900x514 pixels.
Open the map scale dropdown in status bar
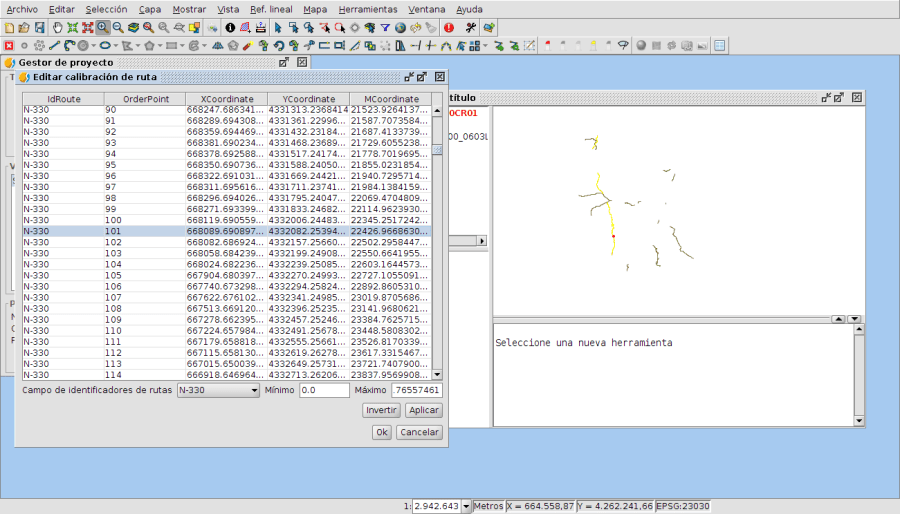click(x=466, y=507)
